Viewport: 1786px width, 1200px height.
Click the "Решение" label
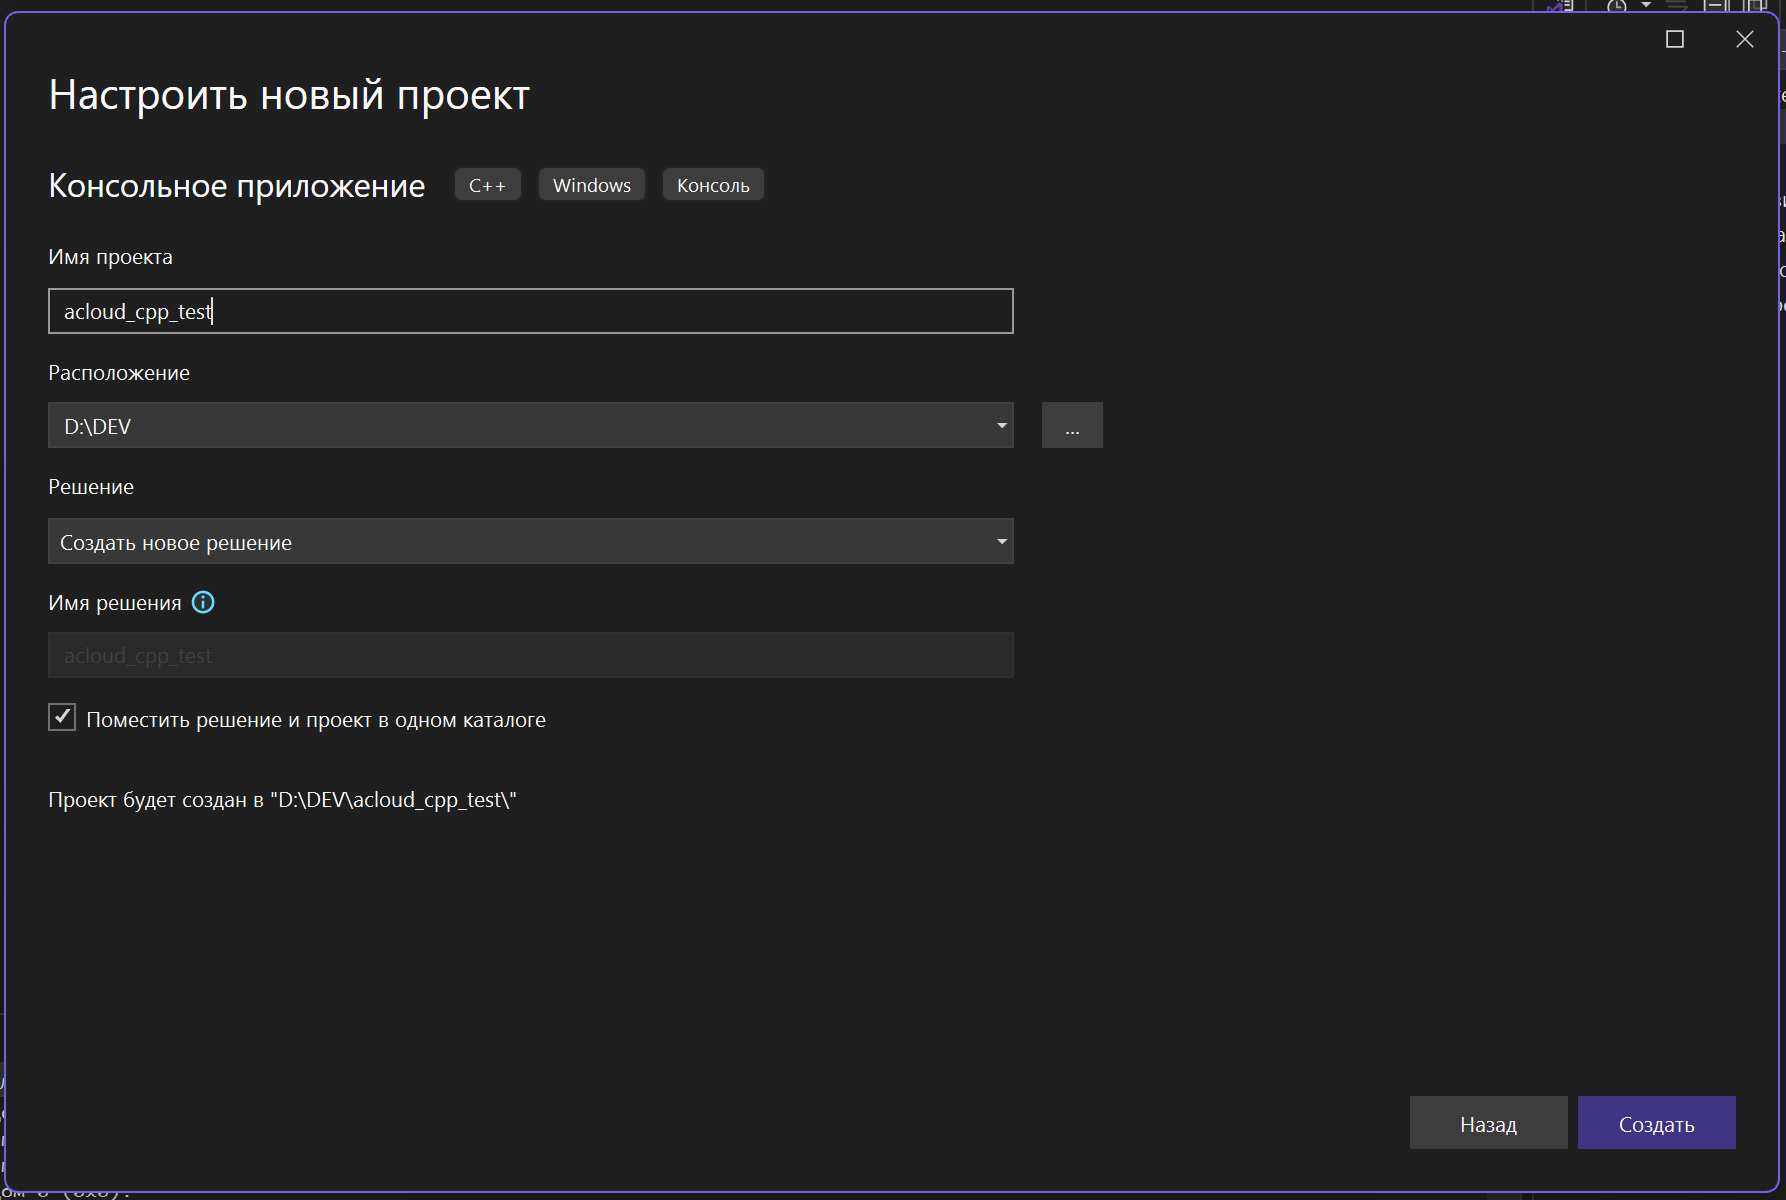(x=91, y=487)
